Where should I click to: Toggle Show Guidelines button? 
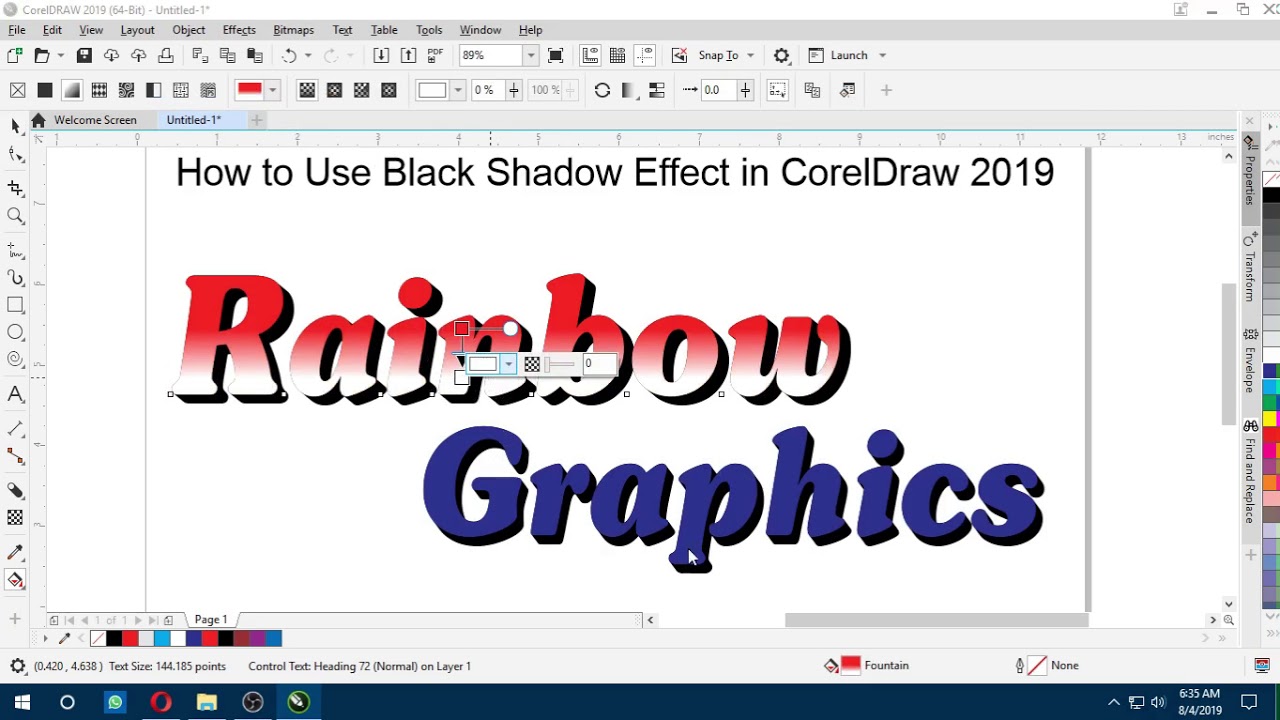[x=644, y=55]
